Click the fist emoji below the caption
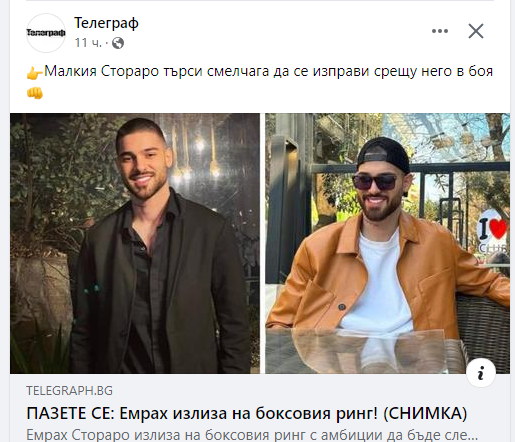Image resolution: width=515 pixels, height=442 pixels. [x=35, y=93]
